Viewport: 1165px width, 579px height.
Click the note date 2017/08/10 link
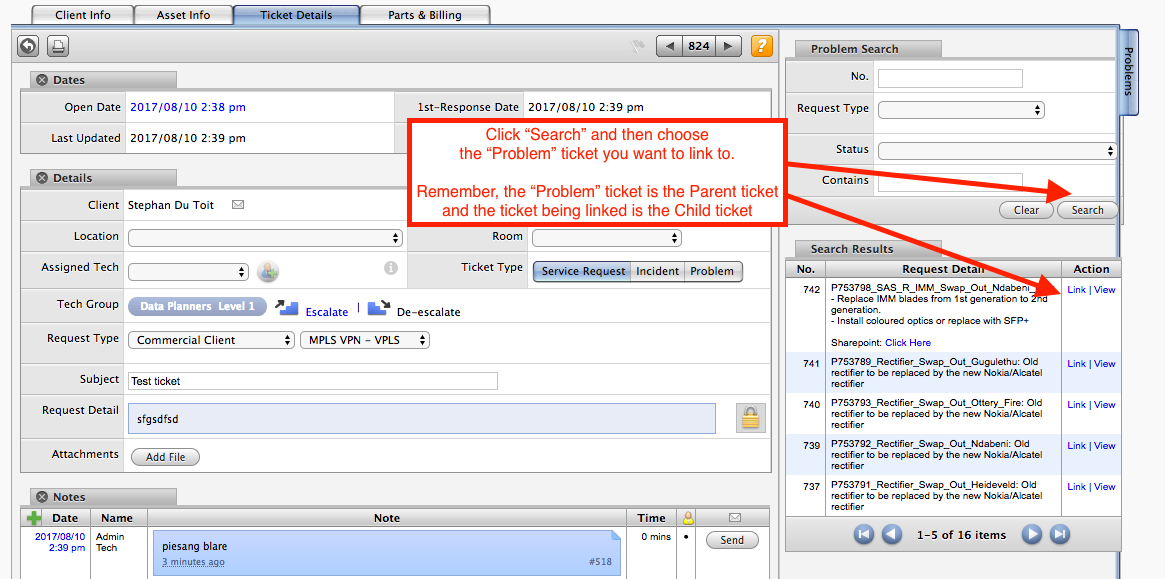[x=60, y=542]
